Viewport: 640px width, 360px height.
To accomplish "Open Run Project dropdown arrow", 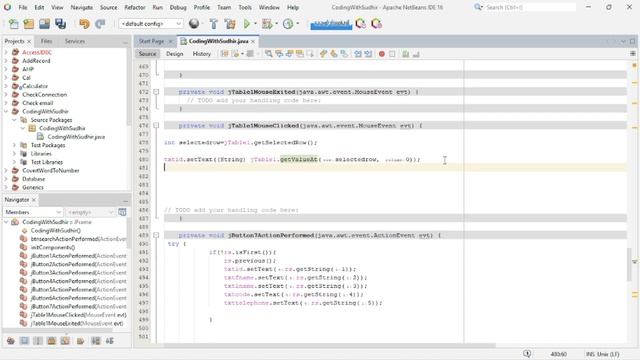I will (x=256, y=24).
